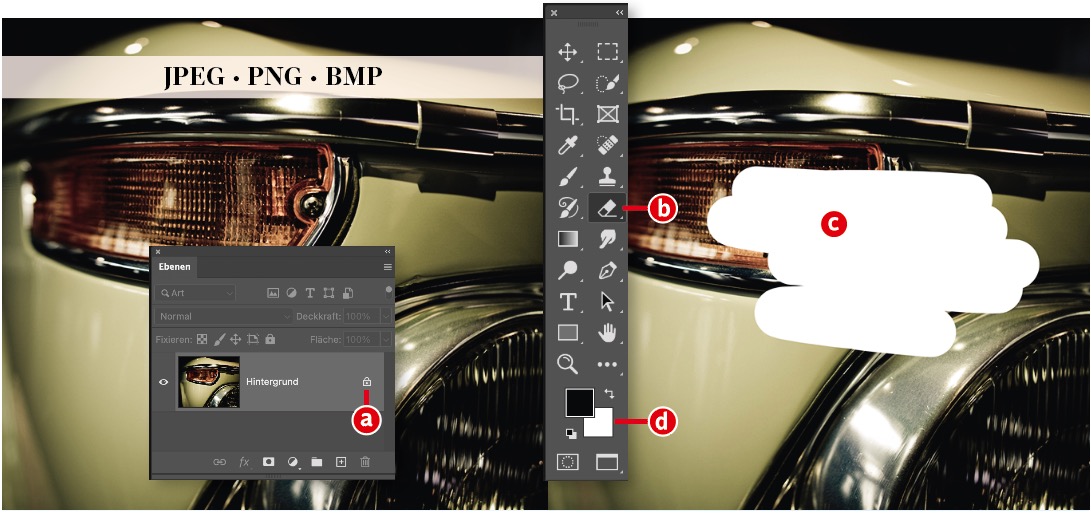Image resolution: width=1091 pixels, height=514 pixels.
Task: Click the lock icon on Hintergrund layer
Action: pos(366,382)
